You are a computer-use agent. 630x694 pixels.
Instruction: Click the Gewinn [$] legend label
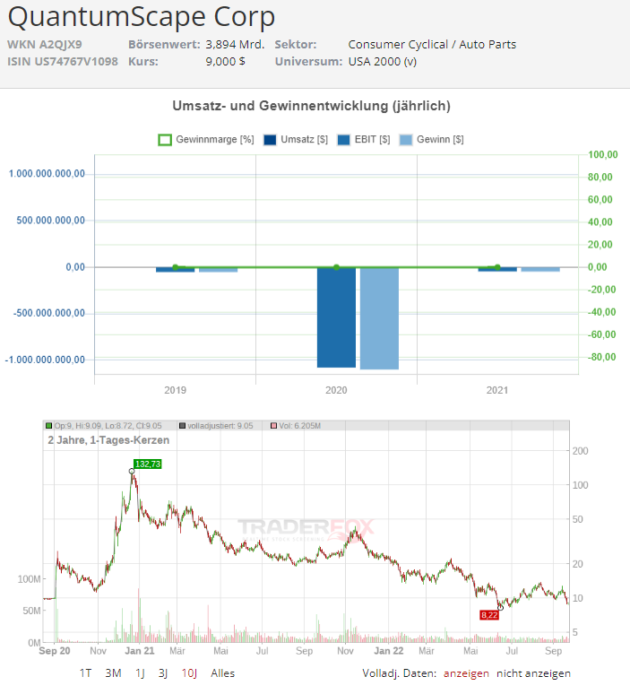coord(440,139)
